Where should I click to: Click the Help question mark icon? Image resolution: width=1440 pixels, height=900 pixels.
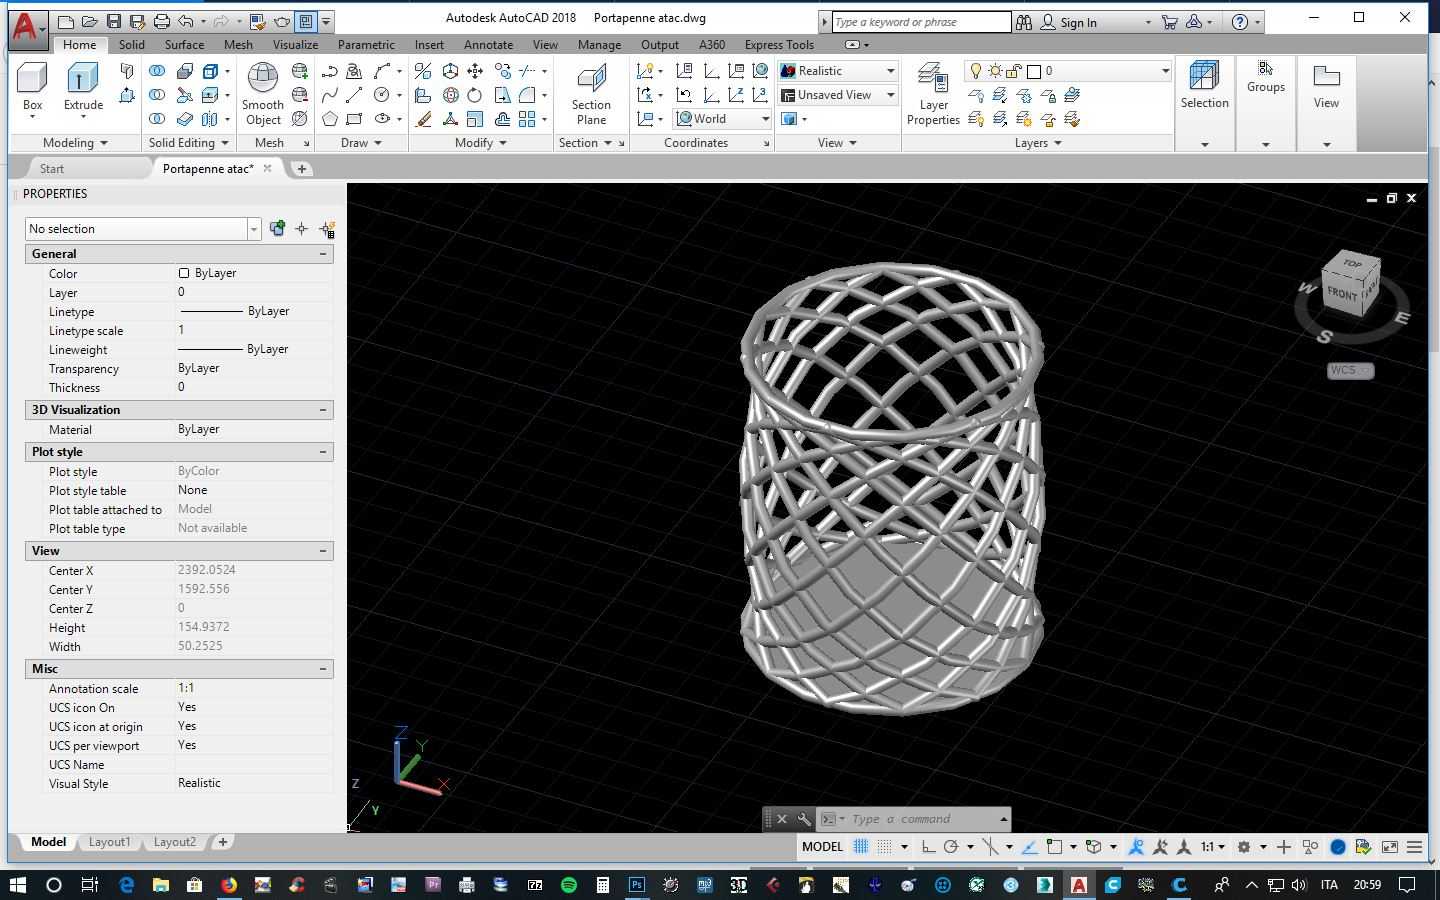pos(1240,21)
